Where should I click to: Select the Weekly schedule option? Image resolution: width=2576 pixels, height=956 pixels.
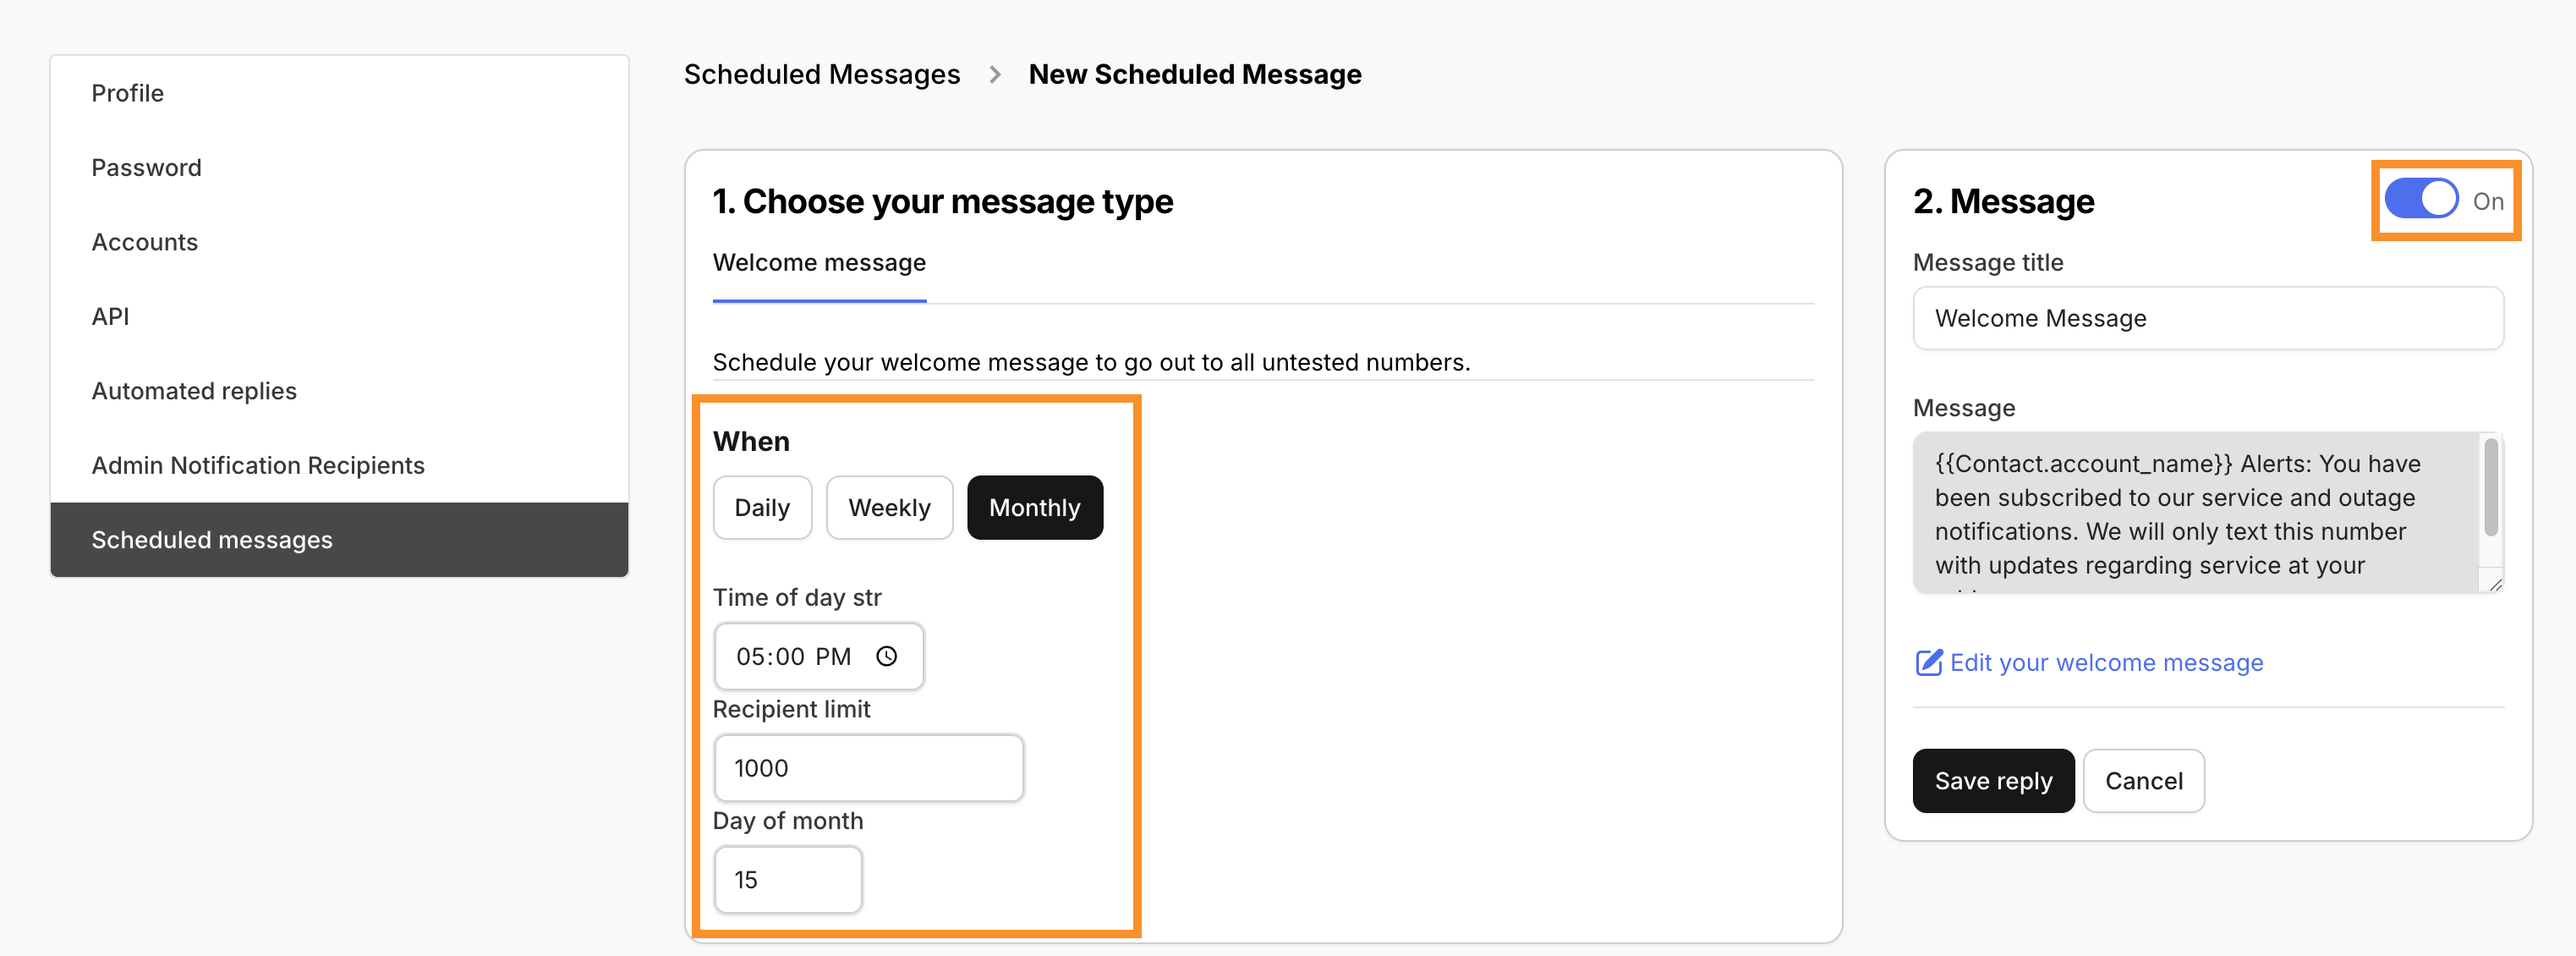[889, 507]
